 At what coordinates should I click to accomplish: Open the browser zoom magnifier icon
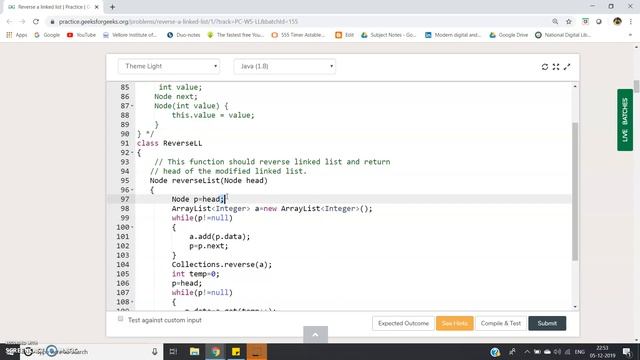click(x=555, y=21)
